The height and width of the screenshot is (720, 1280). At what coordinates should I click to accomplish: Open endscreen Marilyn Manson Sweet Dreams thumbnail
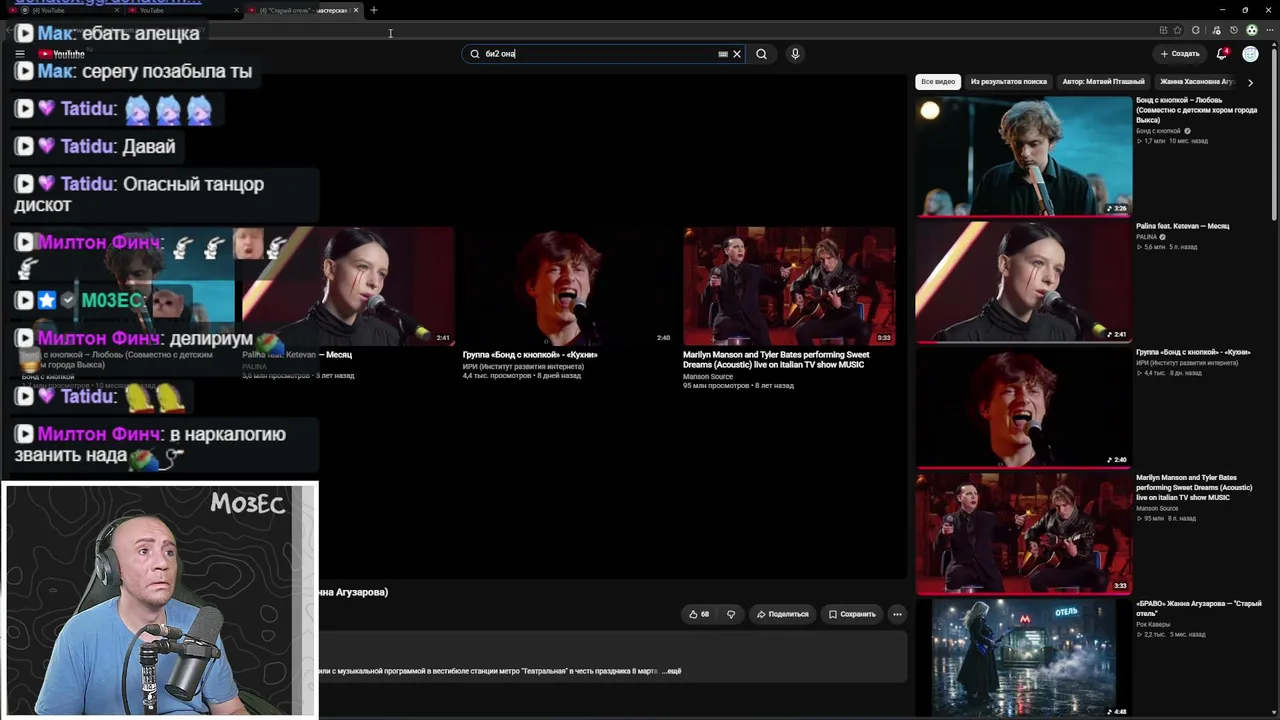tap(789, 286)
